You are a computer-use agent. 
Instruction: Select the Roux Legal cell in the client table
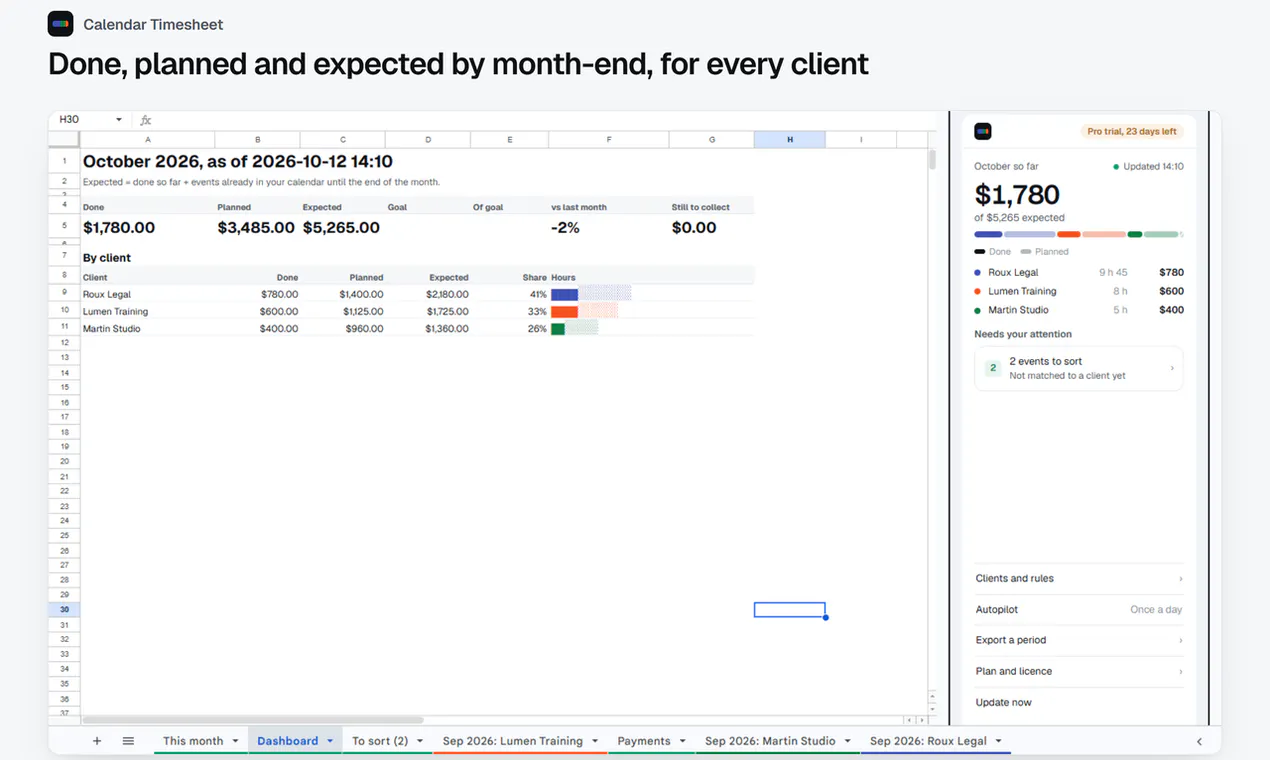(148, 294)
